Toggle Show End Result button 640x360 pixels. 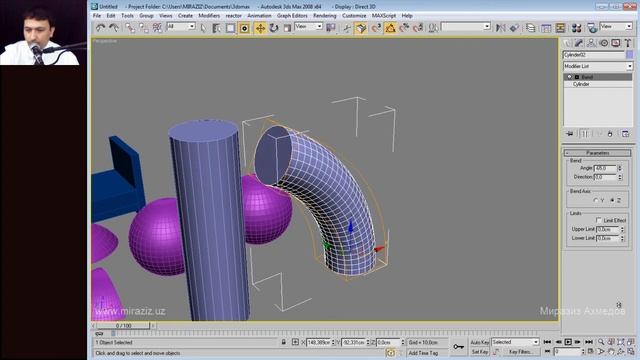pyautogui.click(x=584, y=134)
